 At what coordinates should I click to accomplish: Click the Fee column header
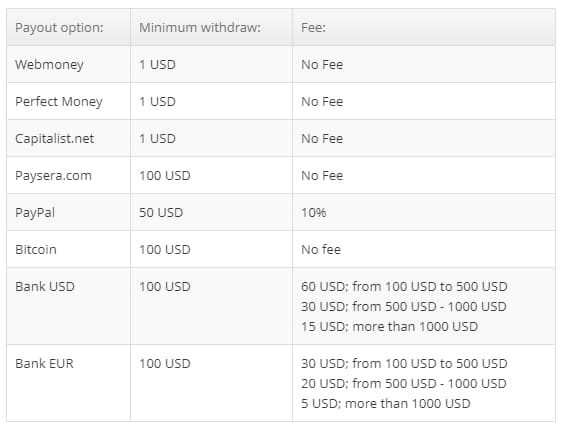coord(314,27)
